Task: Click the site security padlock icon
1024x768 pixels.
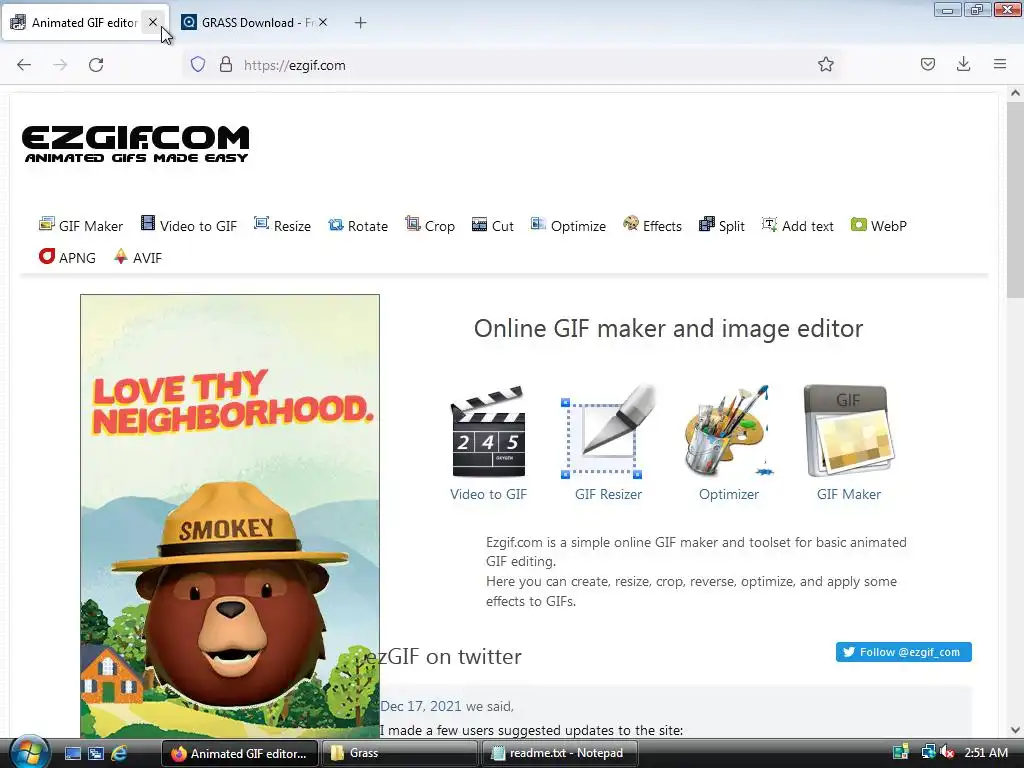Action: pyautogui.click(x=225, y=64)
